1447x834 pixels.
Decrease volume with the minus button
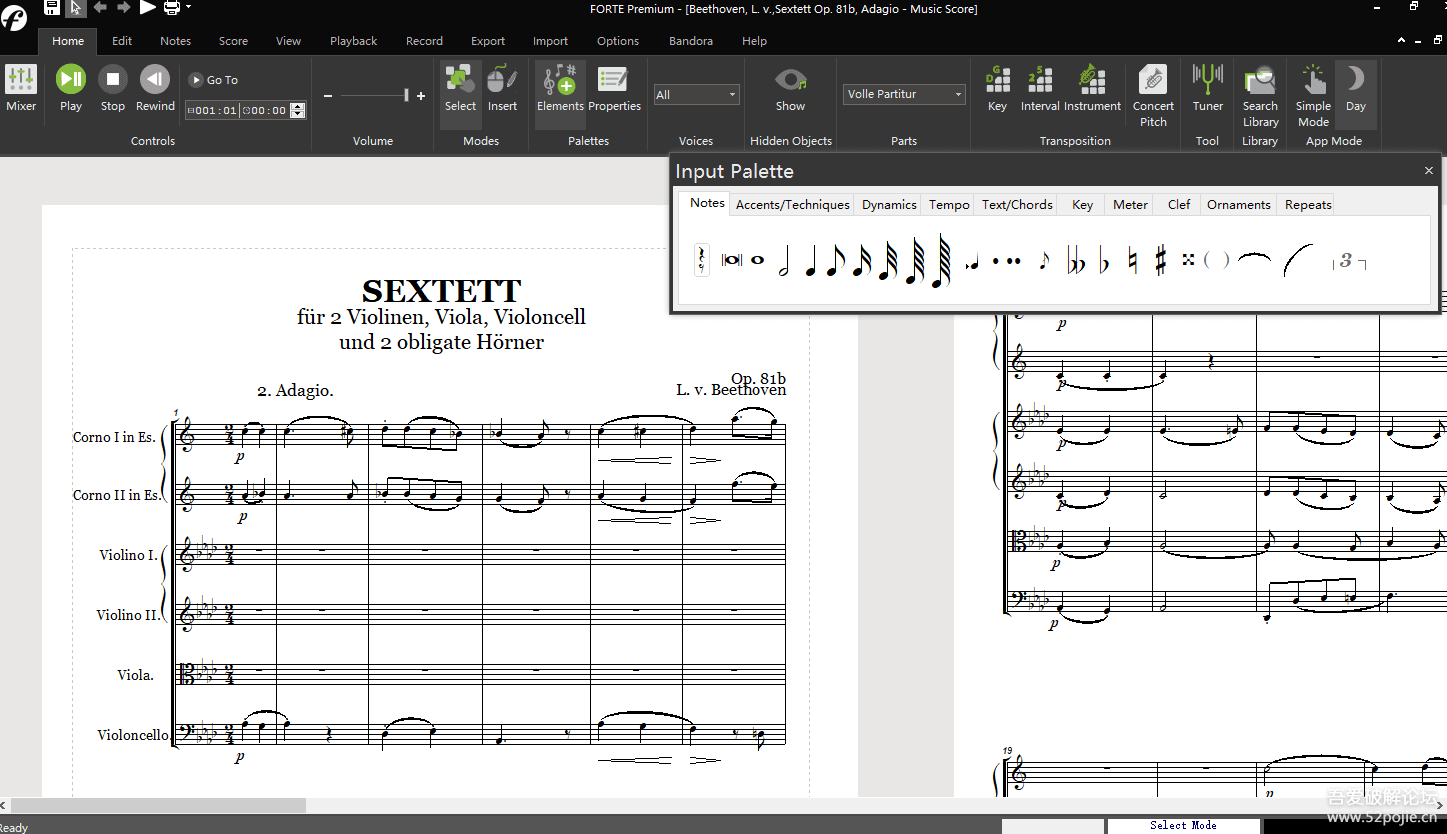(x=328, y=96)
